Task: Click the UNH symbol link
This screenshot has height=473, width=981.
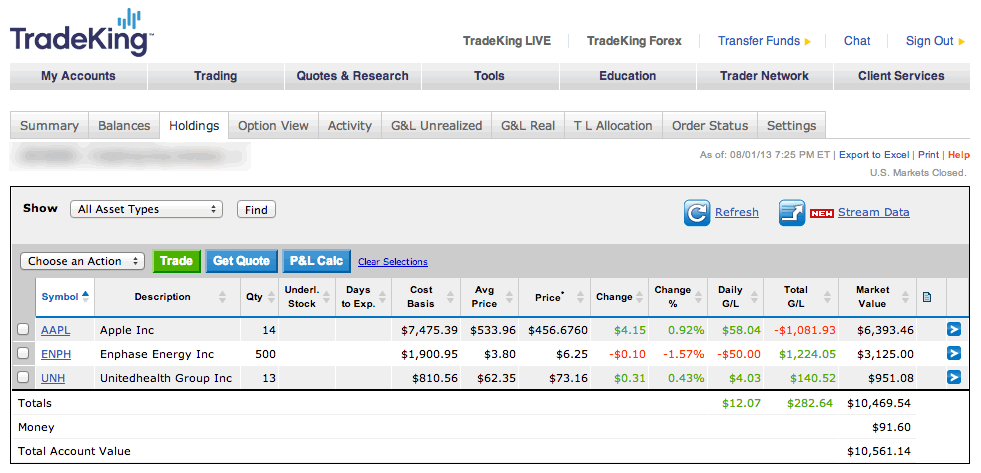Action: [x=53, y=378]
